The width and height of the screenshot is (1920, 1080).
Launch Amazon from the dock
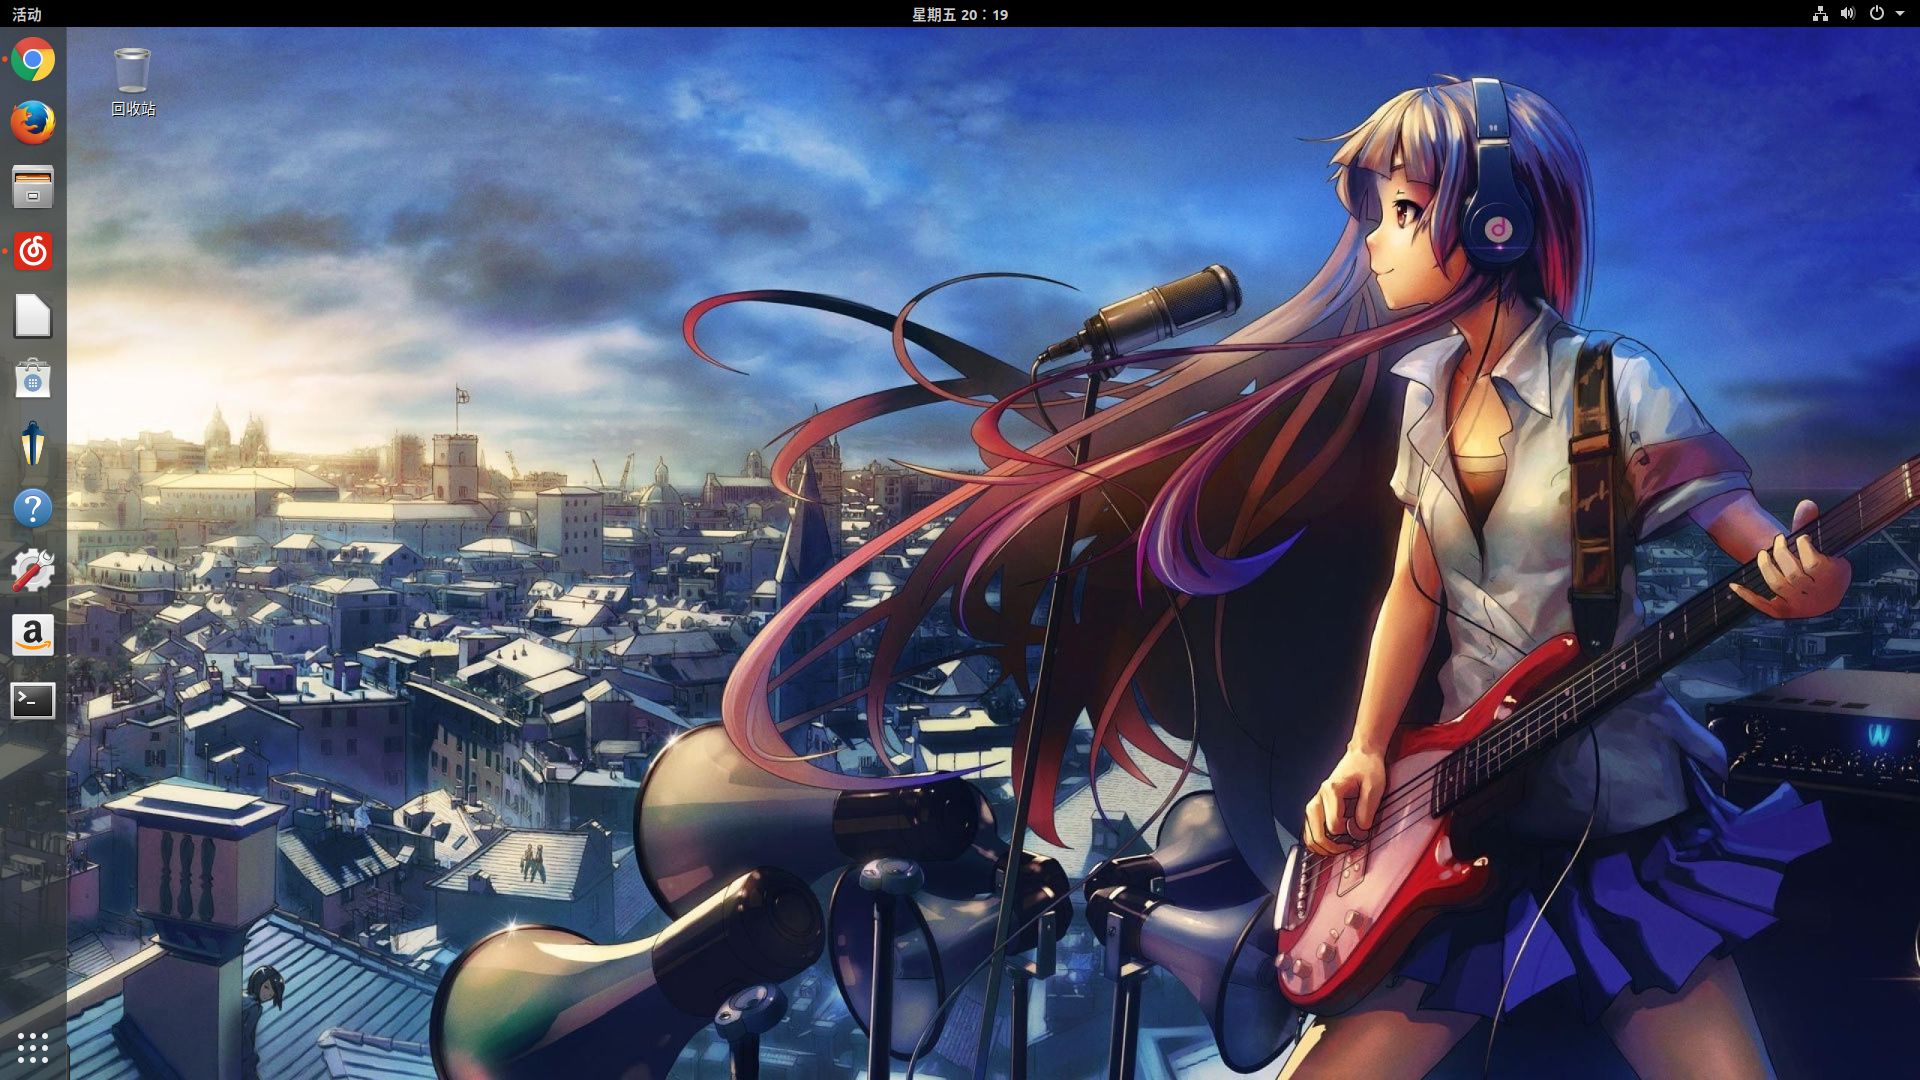click(33, 635)
